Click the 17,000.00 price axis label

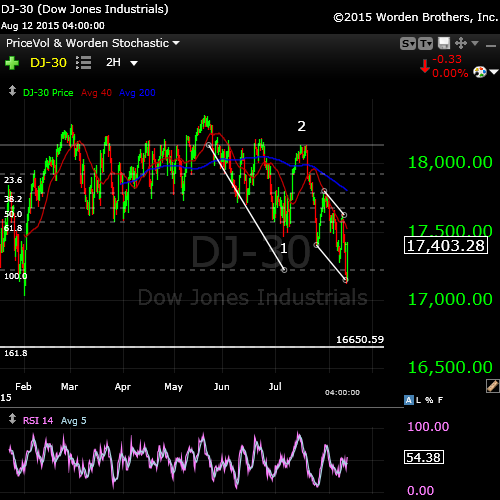click(x=450, y=299)
